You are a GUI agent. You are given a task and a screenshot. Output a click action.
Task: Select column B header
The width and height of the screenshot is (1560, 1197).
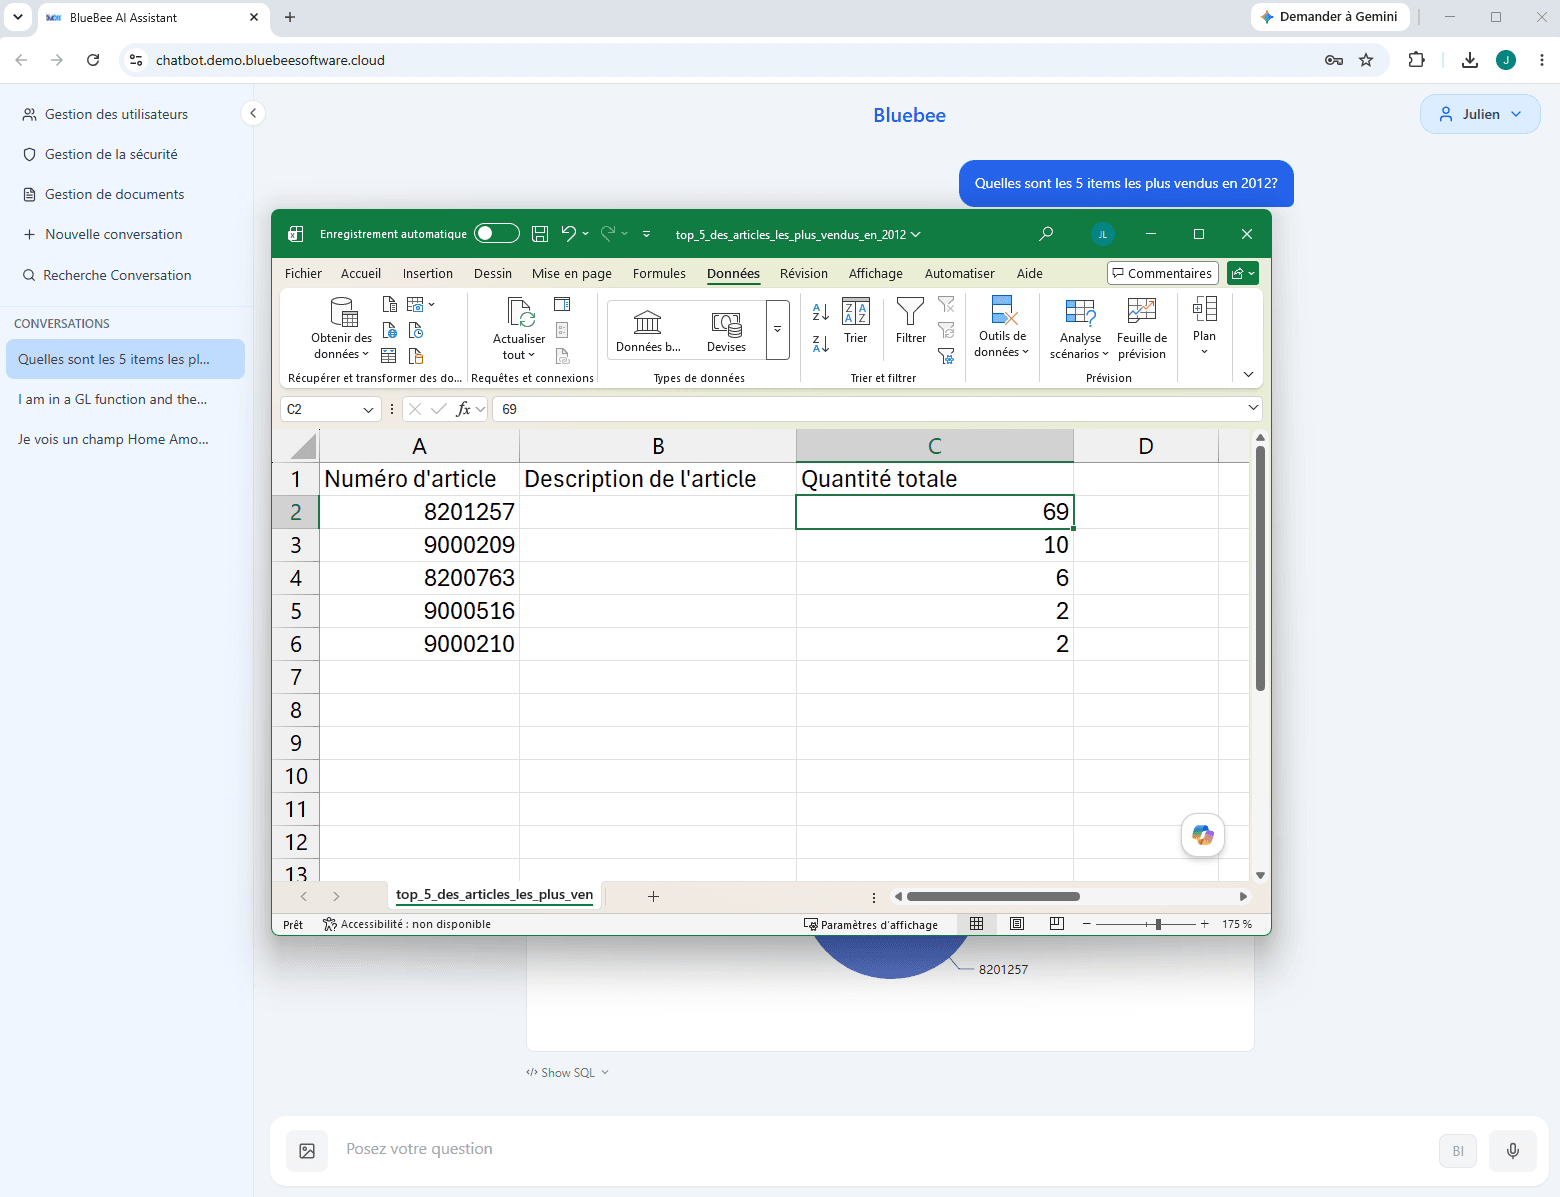[x=658, y=446]
